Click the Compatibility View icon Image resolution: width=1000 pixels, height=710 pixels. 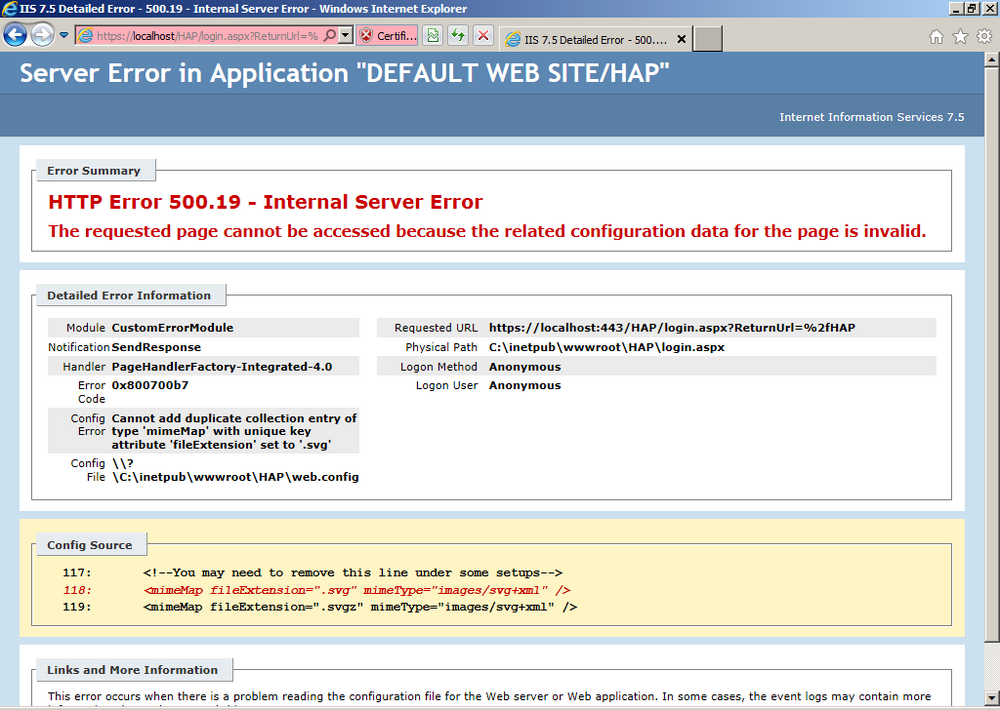432,36
